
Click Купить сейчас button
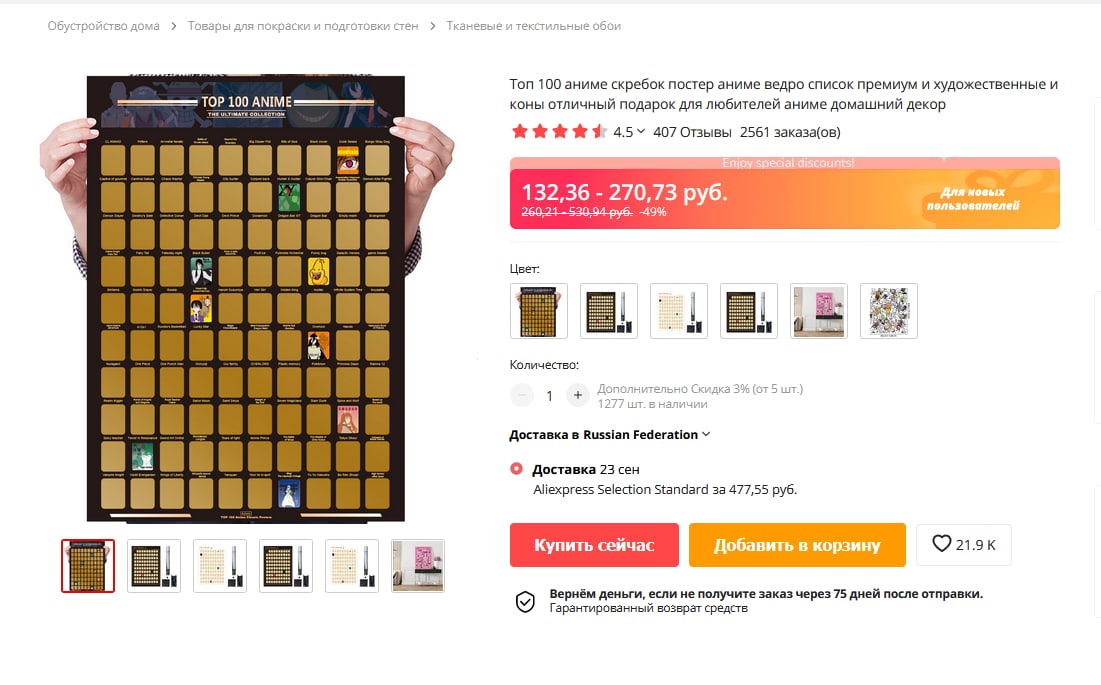click(594, 545)
